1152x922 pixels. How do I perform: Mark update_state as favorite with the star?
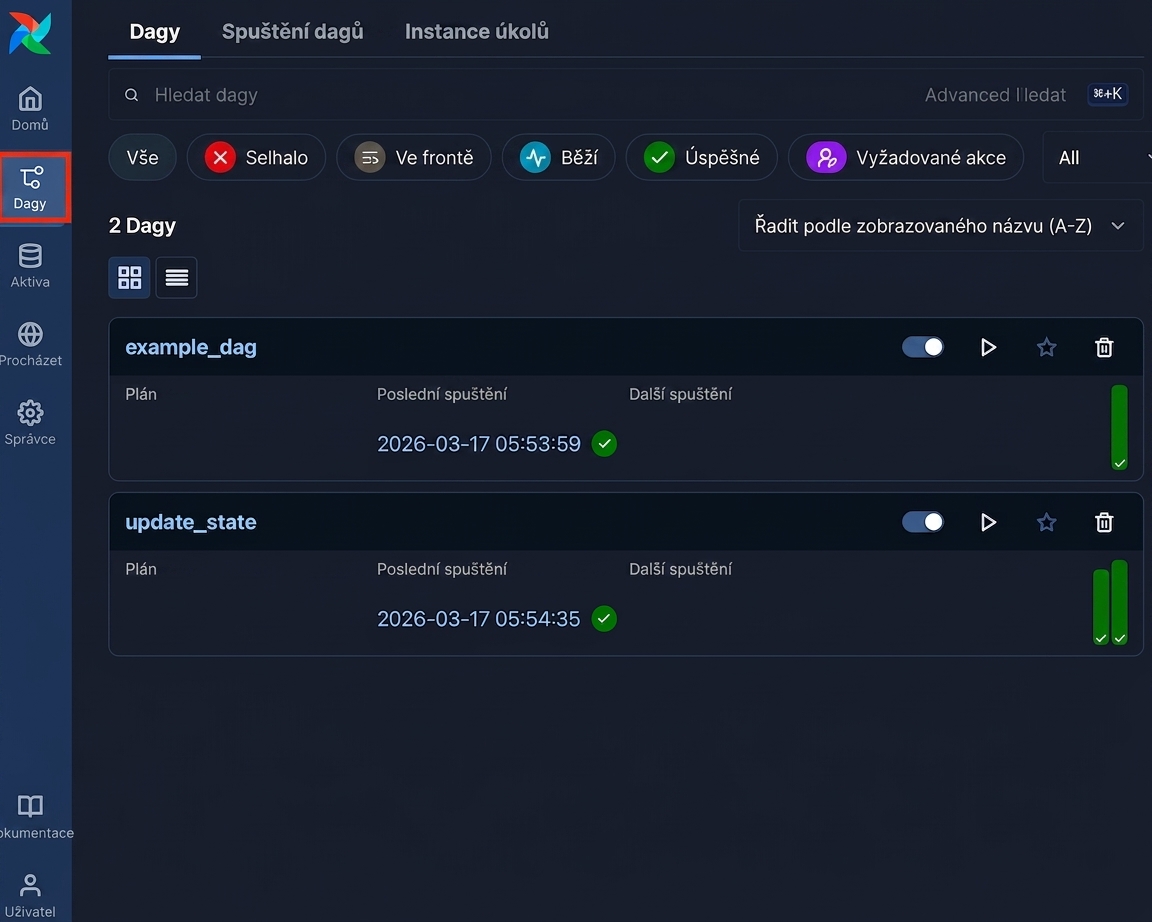click(x=1046, y=522)
